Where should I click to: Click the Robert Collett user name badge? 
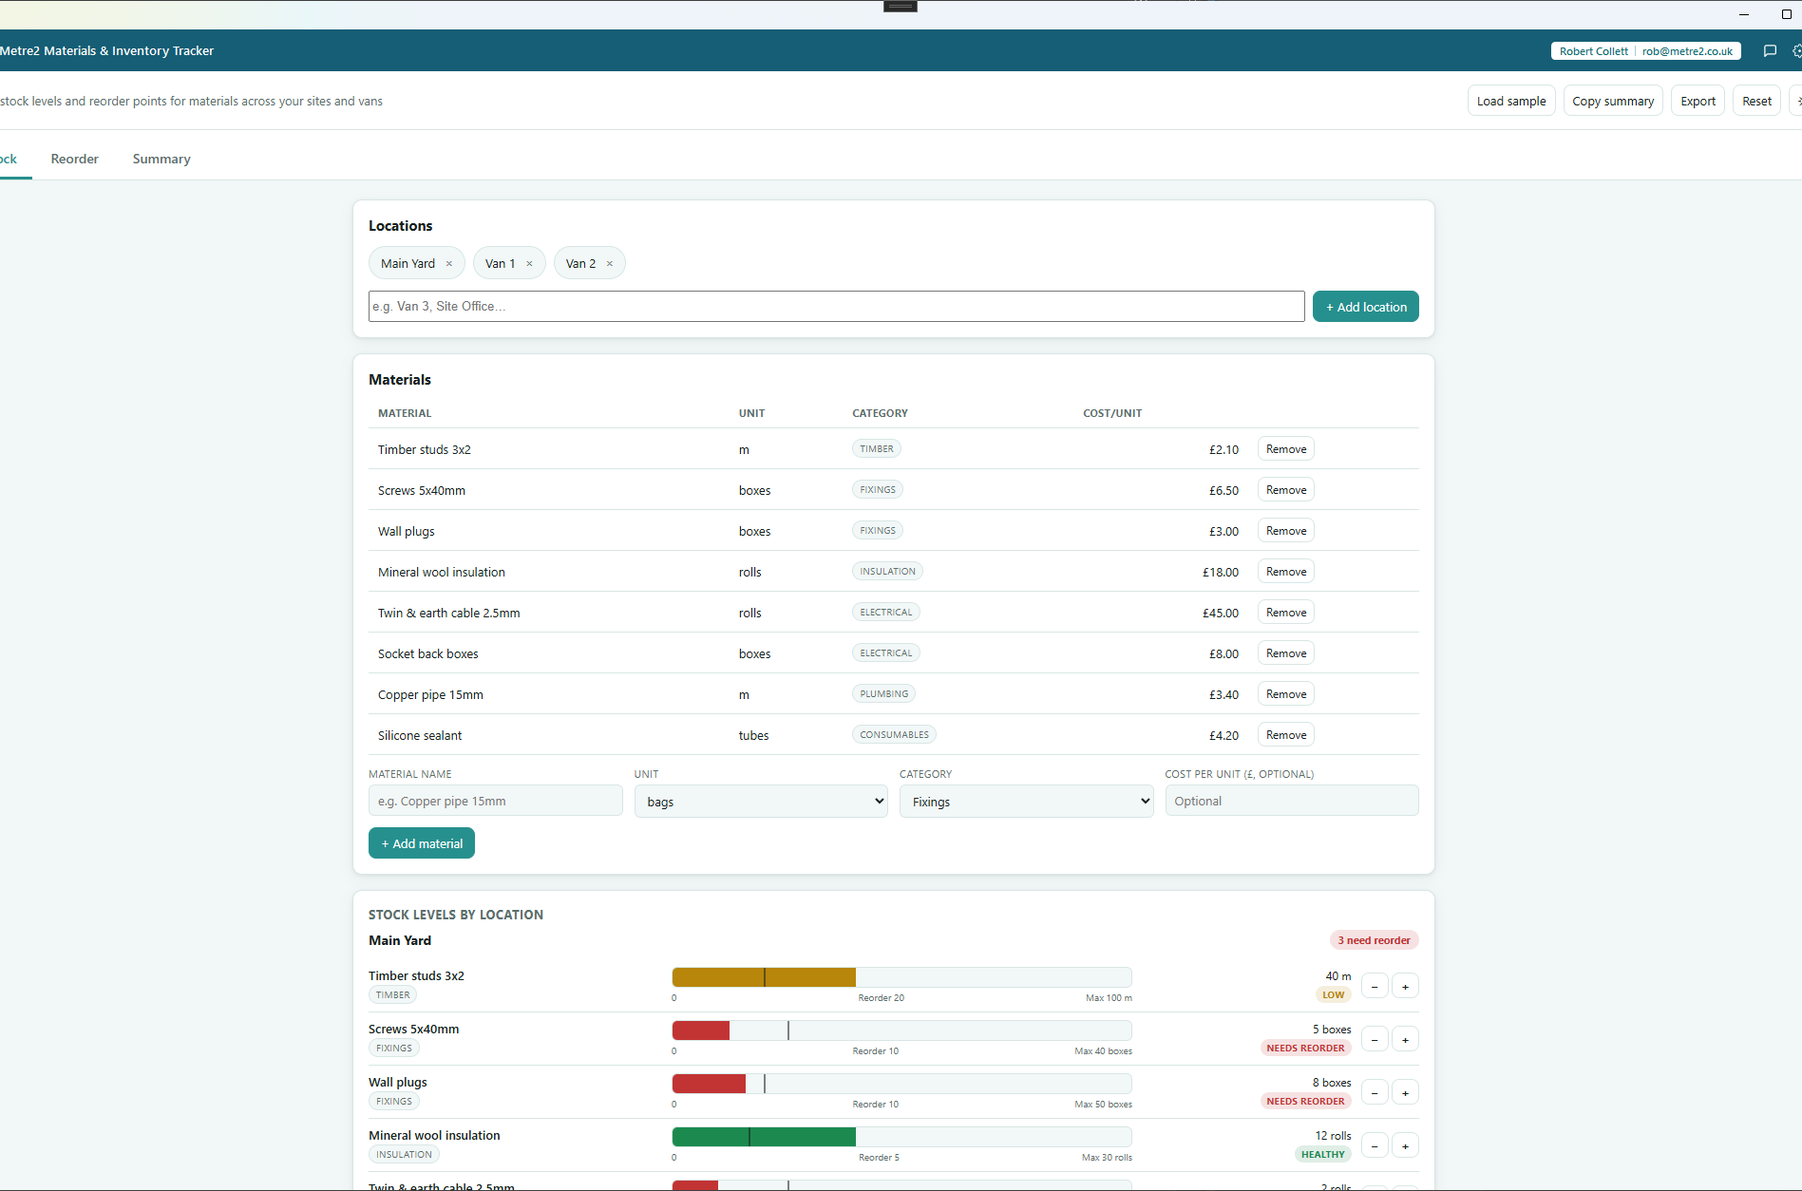(x=1593, y=51)
